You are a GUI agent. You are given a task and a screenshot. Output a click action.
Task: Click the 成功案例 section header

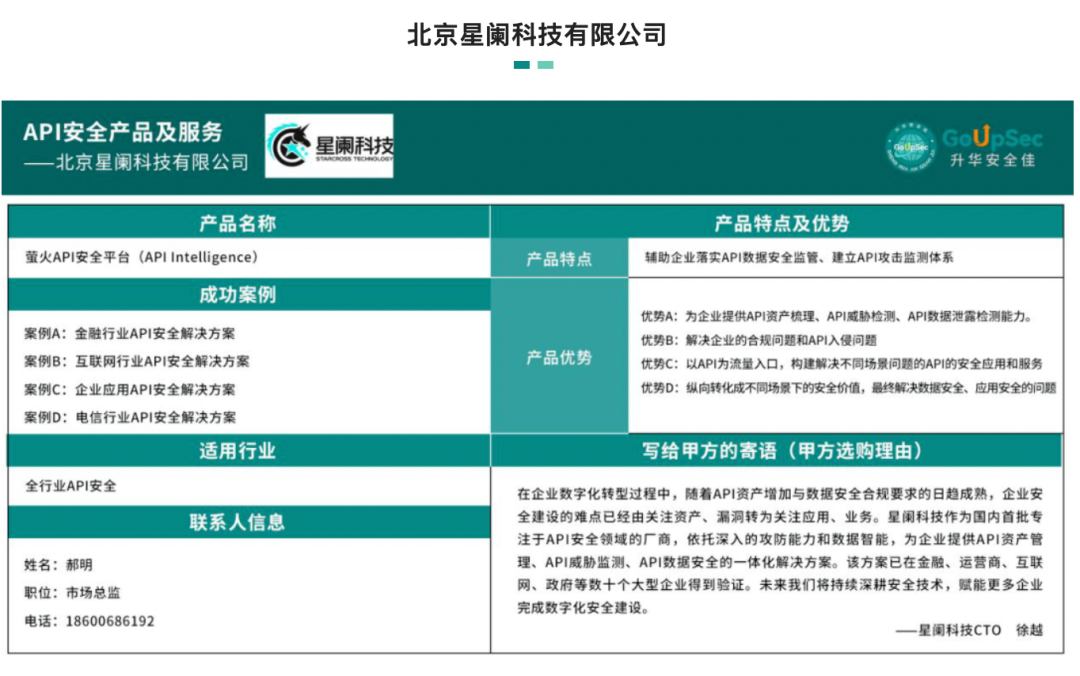pyautogui.click(x=249, y=295)
